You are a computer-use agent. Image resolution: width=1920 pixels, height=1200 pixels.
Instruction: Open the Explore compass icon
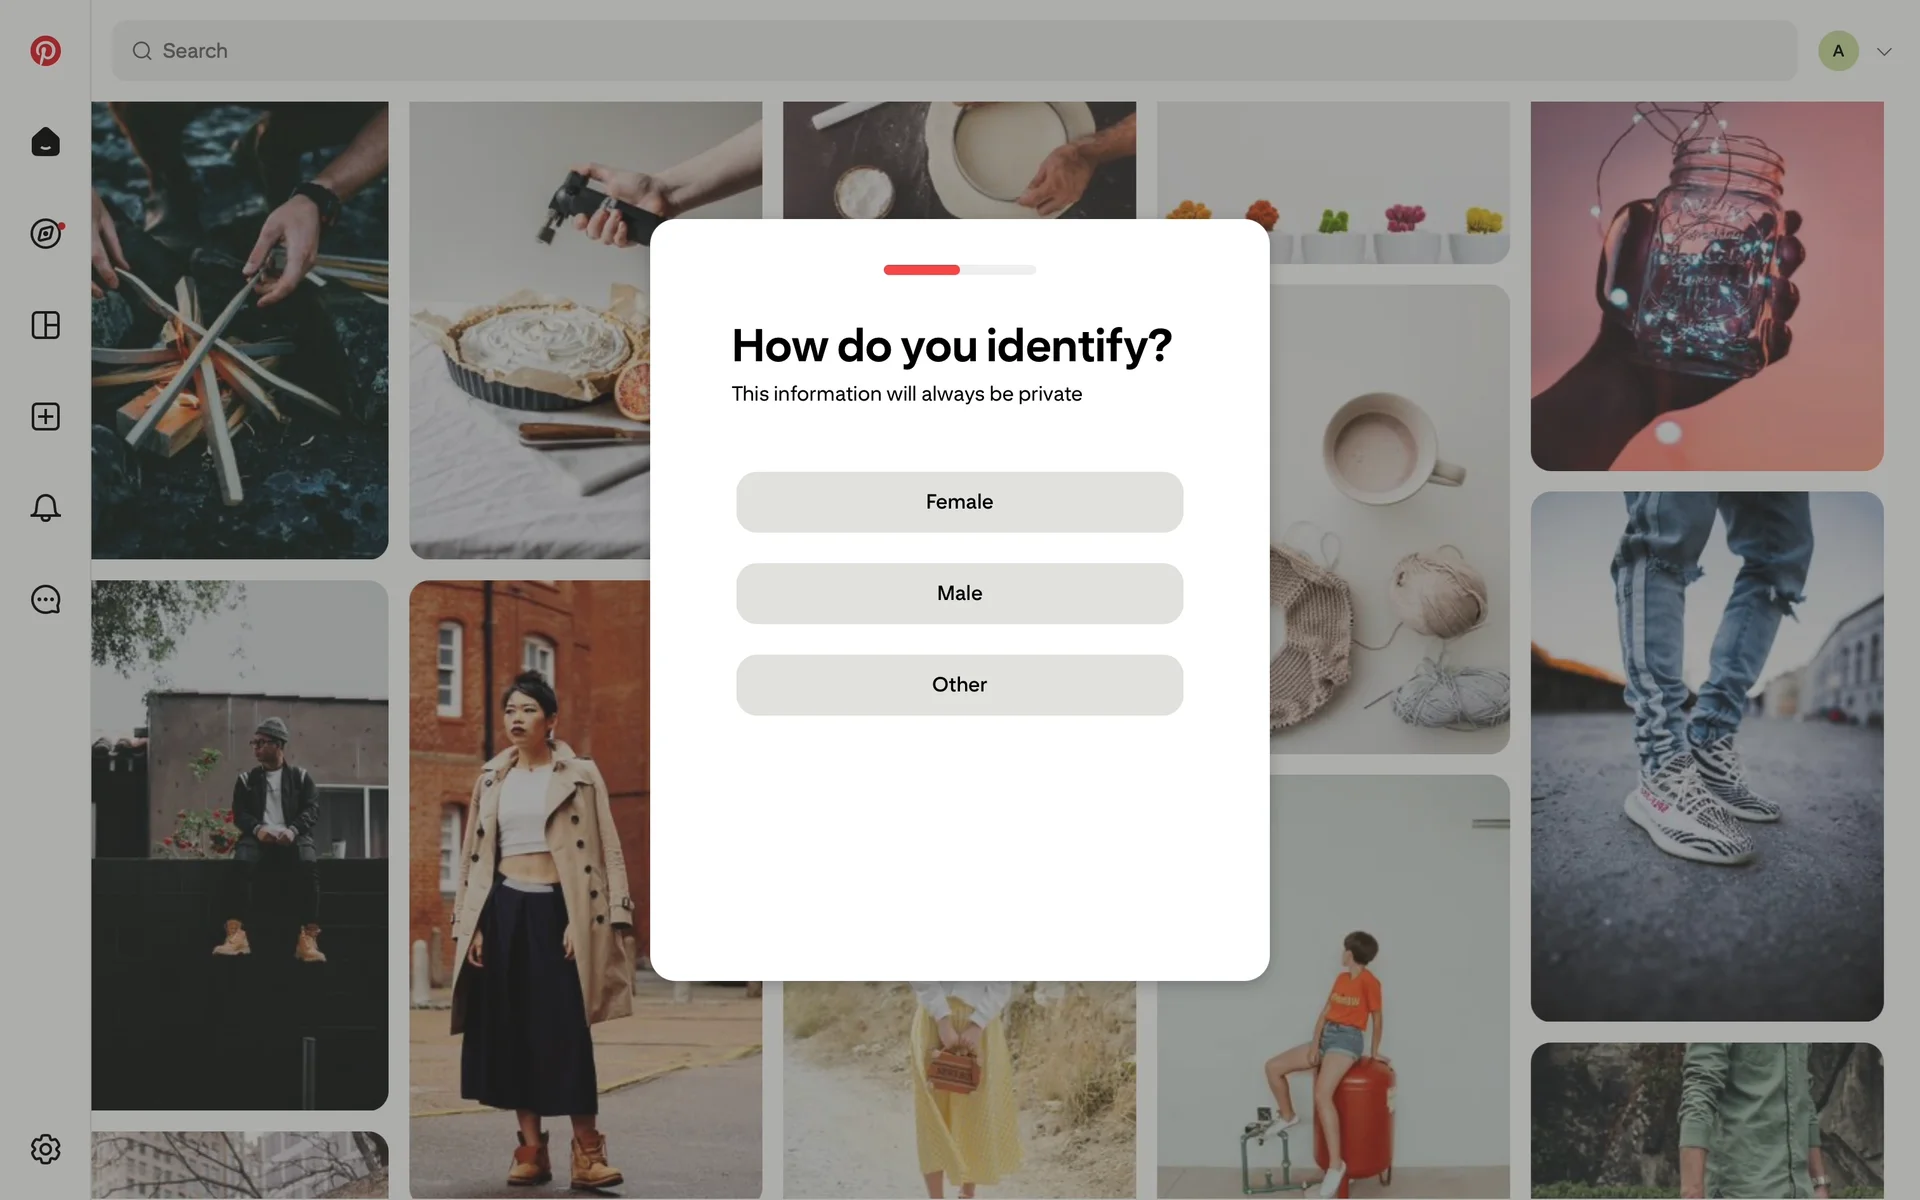click(46, 233)
